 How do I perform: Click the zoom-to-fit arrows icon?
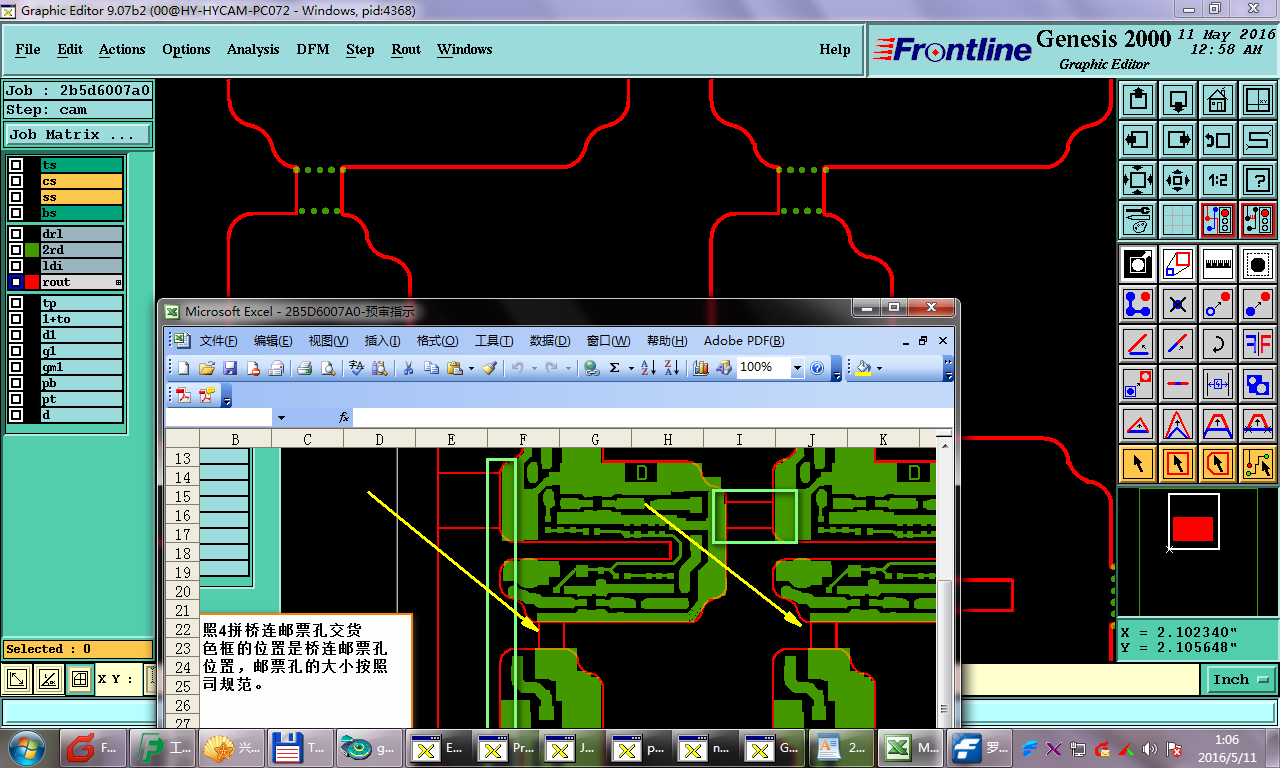coord(1138,181)
